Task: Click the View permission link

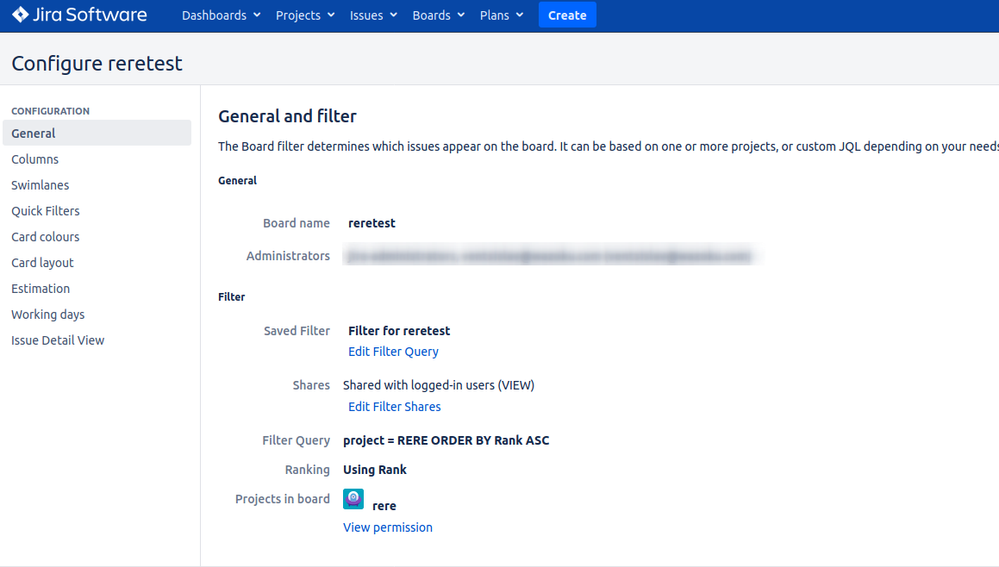Action: (387, 528)
